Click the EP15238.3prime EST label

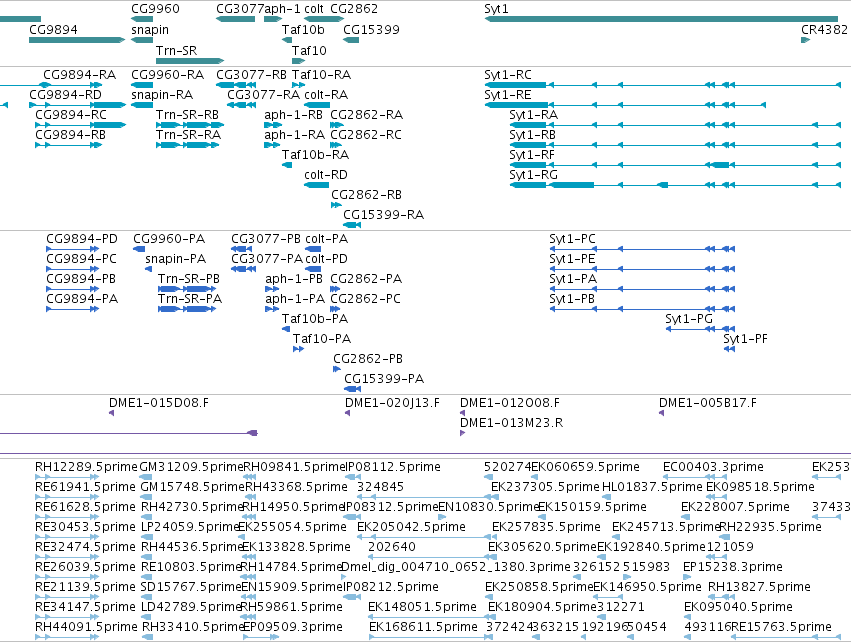[x=733, y=567]
